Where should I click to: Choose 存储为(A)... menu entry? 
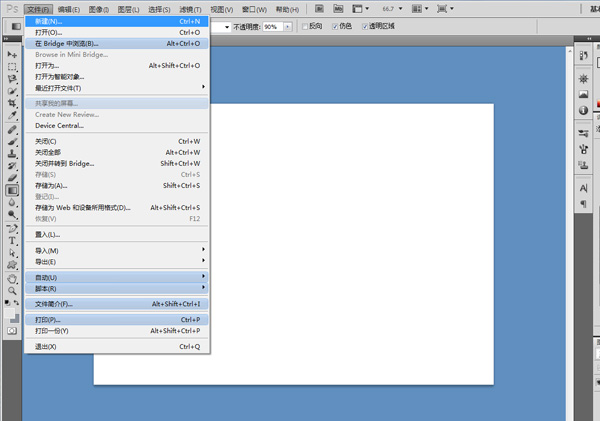pyautogui.click(x=117, y=186)
